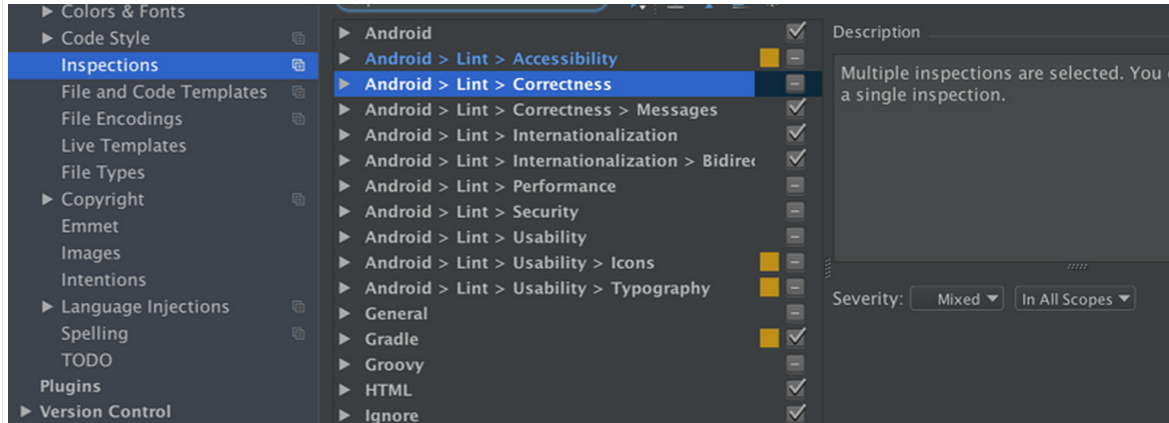Click the icon next to File and Code Templates

pyautogui.click(x=298, y=93)
